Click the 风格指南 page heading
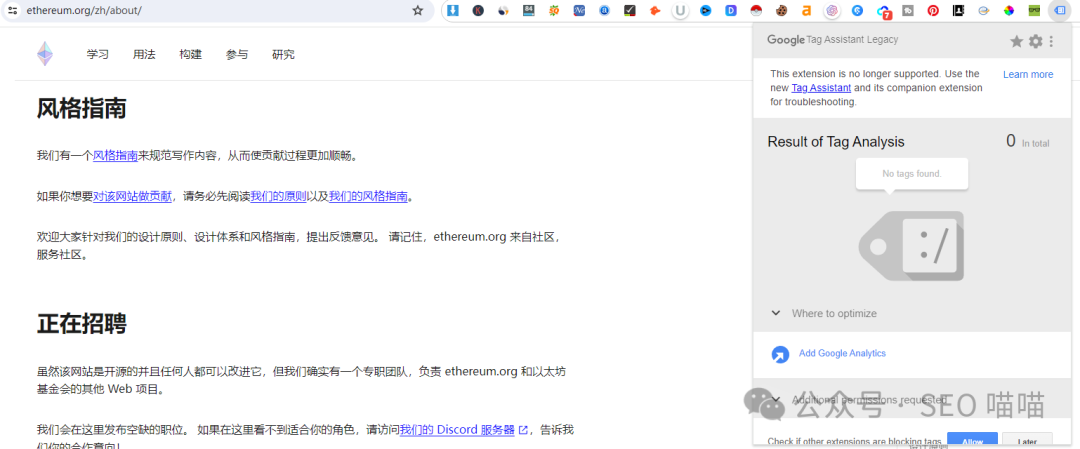The image size is (1080, 449). (x=81, y=108)
